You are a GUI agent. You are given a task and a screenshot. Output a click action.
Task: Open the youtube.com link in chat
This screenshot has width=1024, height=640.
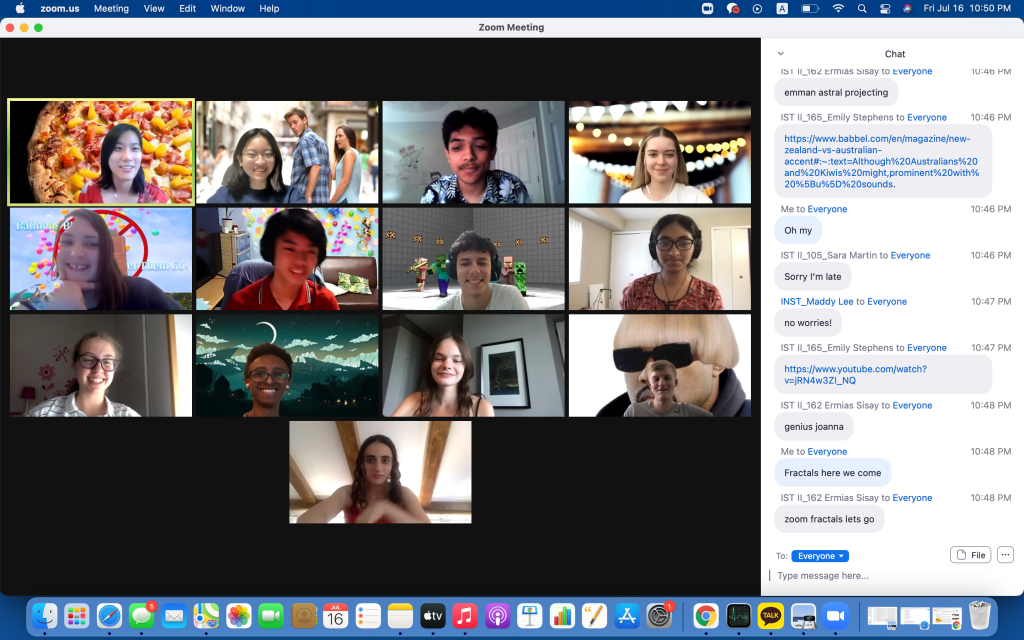[x=855, y=375]
